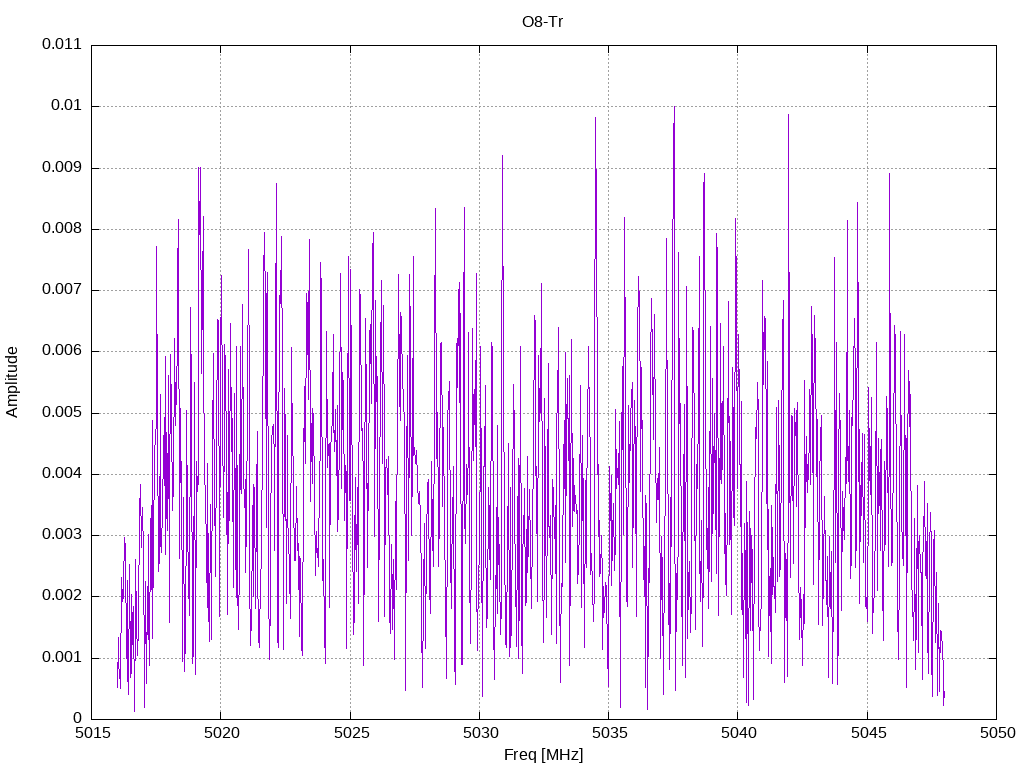Click the 0 y-axis origin label
The image size is (1024, 768).
tap(78, 718)
